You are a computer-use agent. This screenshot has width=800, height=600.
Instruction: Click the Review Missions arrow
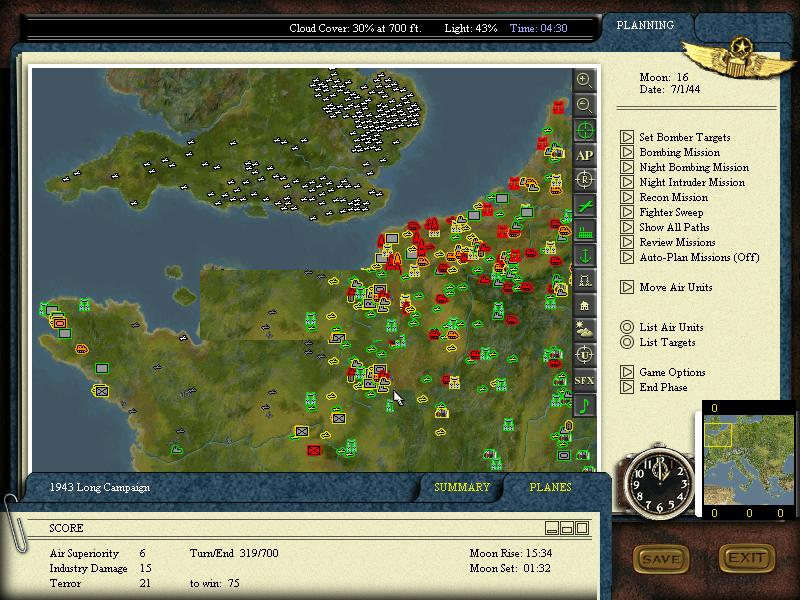(627, 242)
